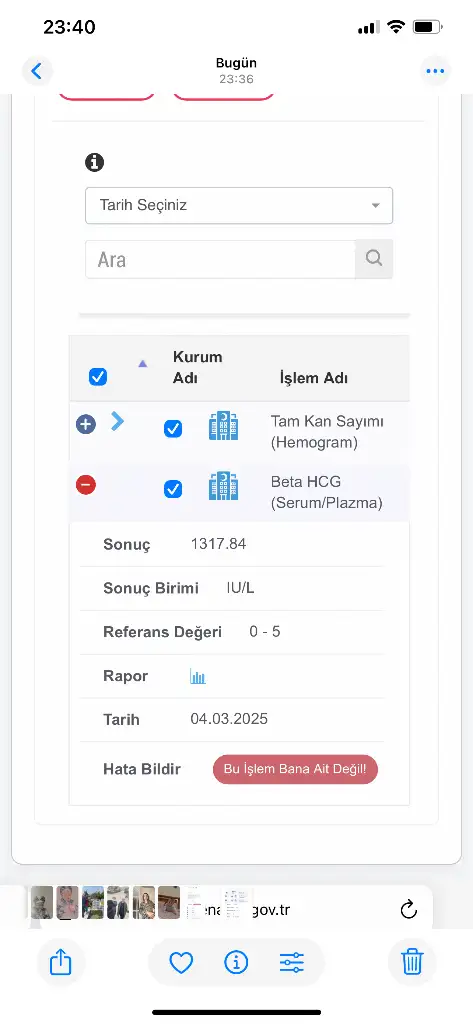Open the three-dots more options menu
Image resolution: width=473 pixels, height=1024 pixels.
[x=435, y=71]
